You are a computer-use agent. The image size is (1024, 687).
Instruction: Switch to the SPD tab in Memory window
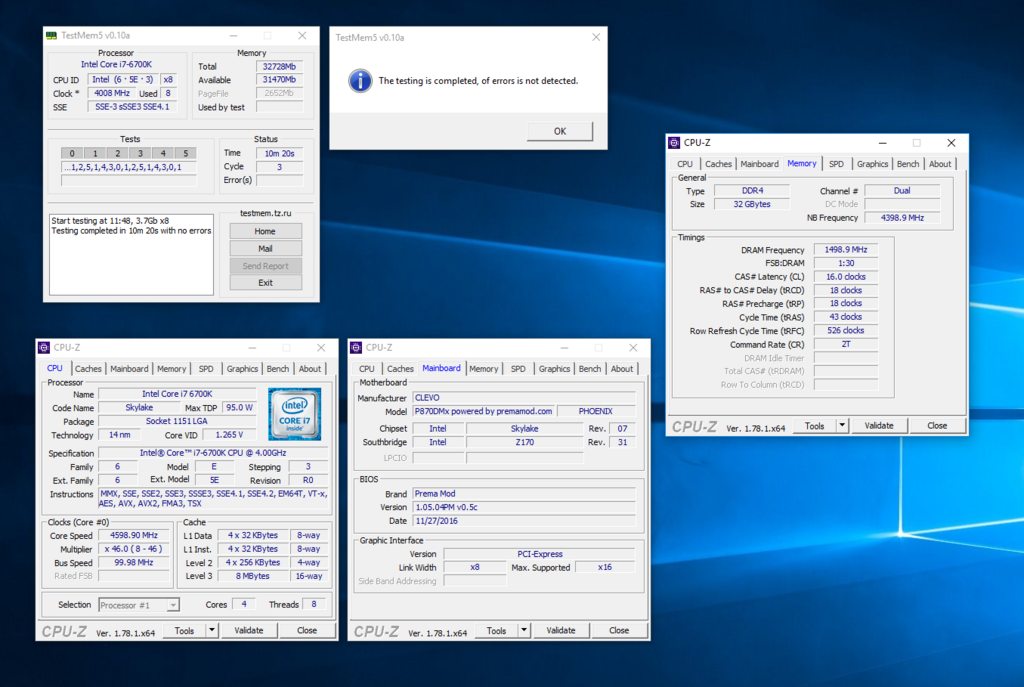coord(837,164)
